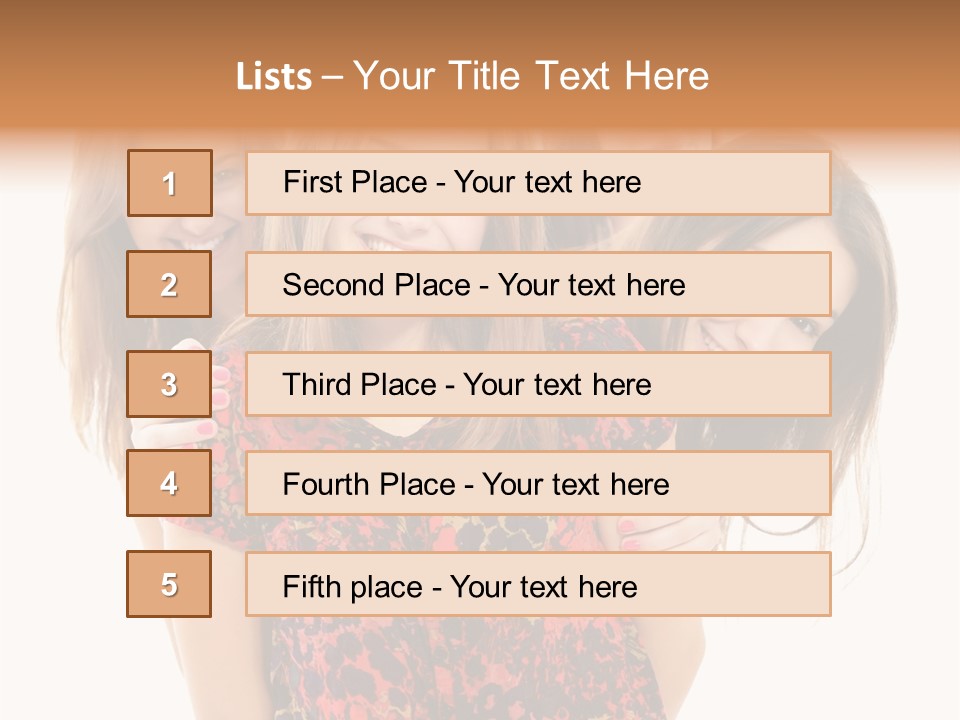The height and width of the screenshot is (720, 960).
Task: Select the Your Title Text Here heading
Action: click(x=531, y=76)
